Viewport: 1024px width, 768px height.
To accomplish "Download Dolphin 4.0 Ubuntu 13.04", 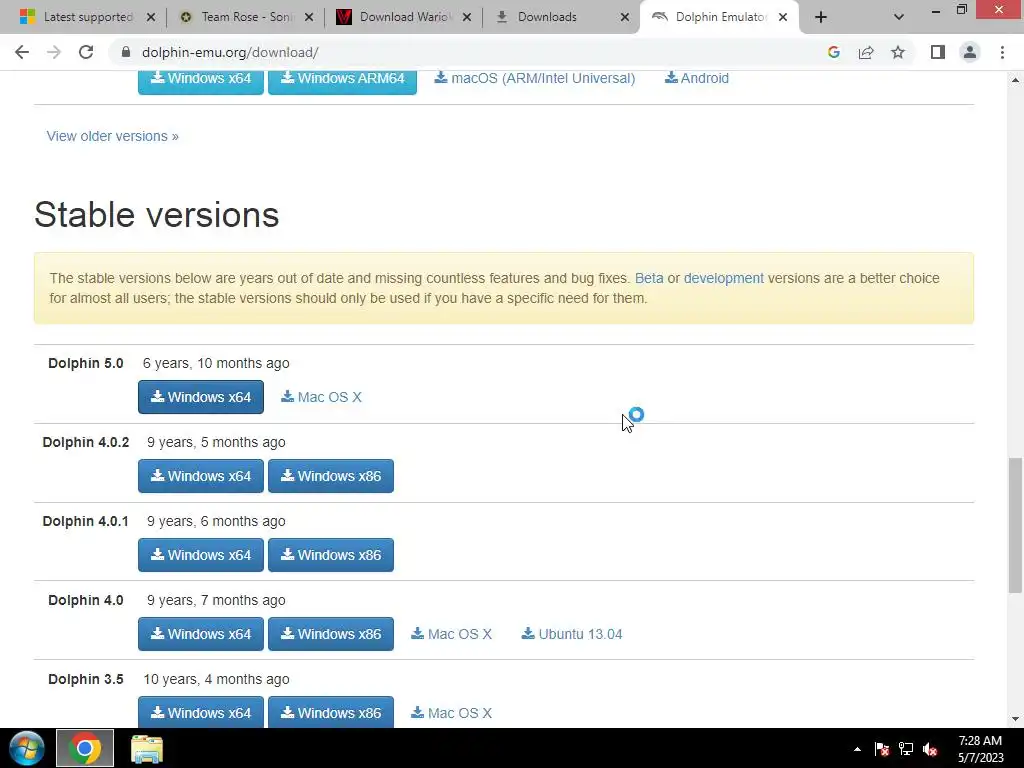I will [x=571, y=634].
